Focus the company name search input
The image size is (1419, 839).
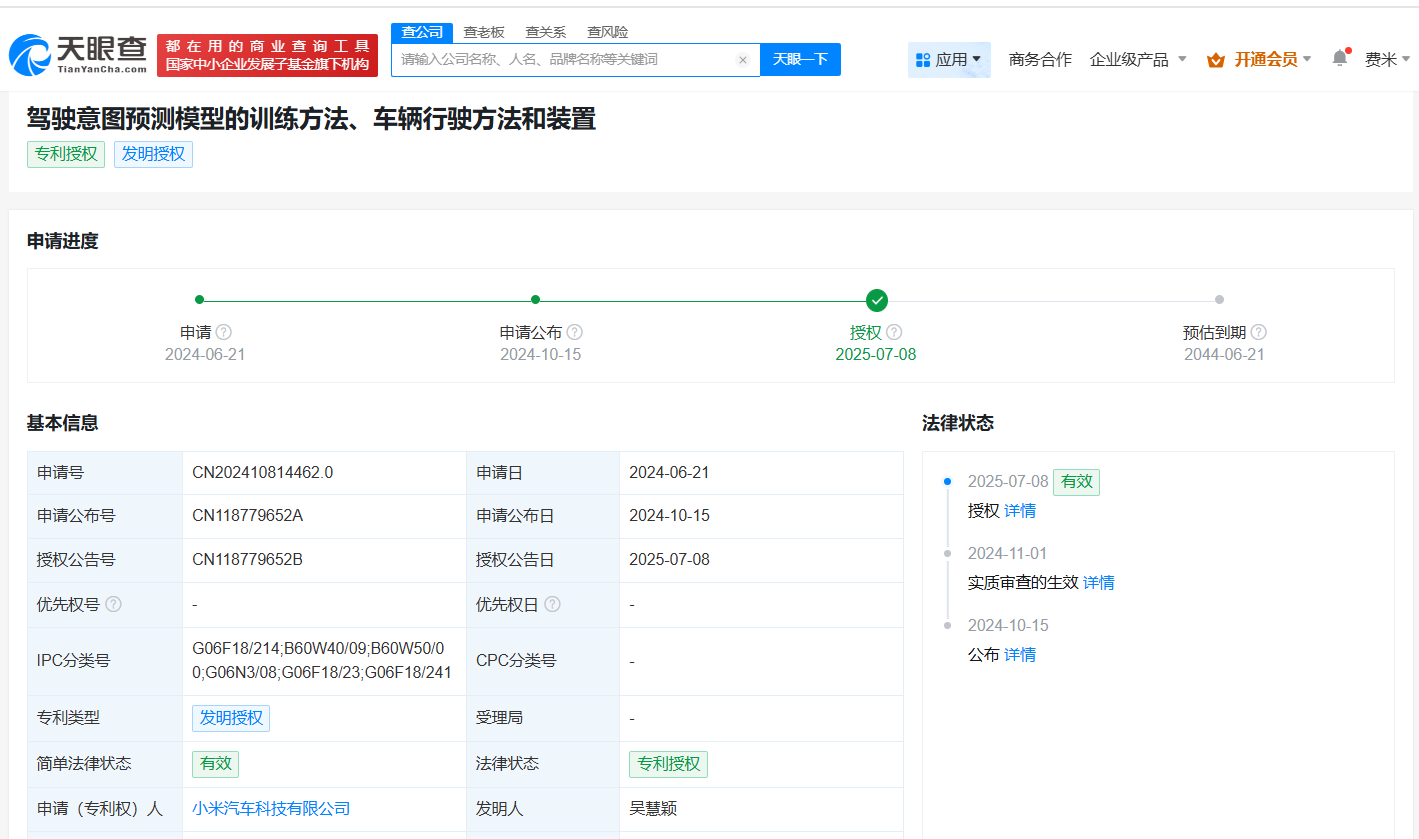click(565, 60)
